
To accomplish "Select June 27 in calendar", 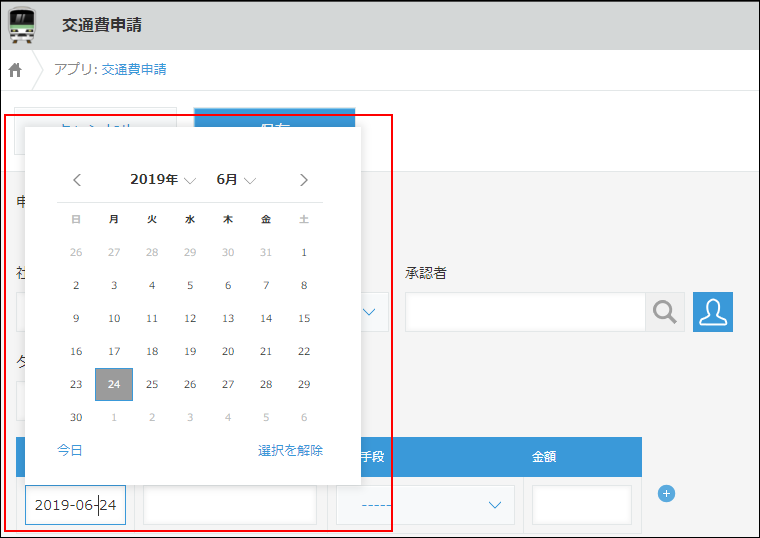I will click(228, 384).
